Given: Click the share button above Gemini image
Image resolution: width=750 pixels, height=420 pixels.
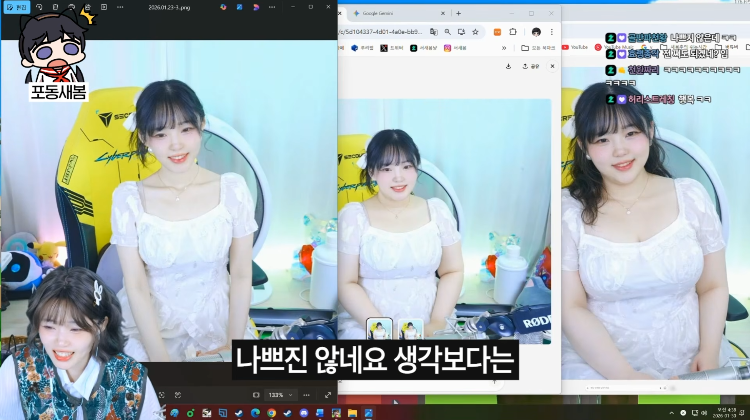Looking at the screenshot, I should pos(530,66).
